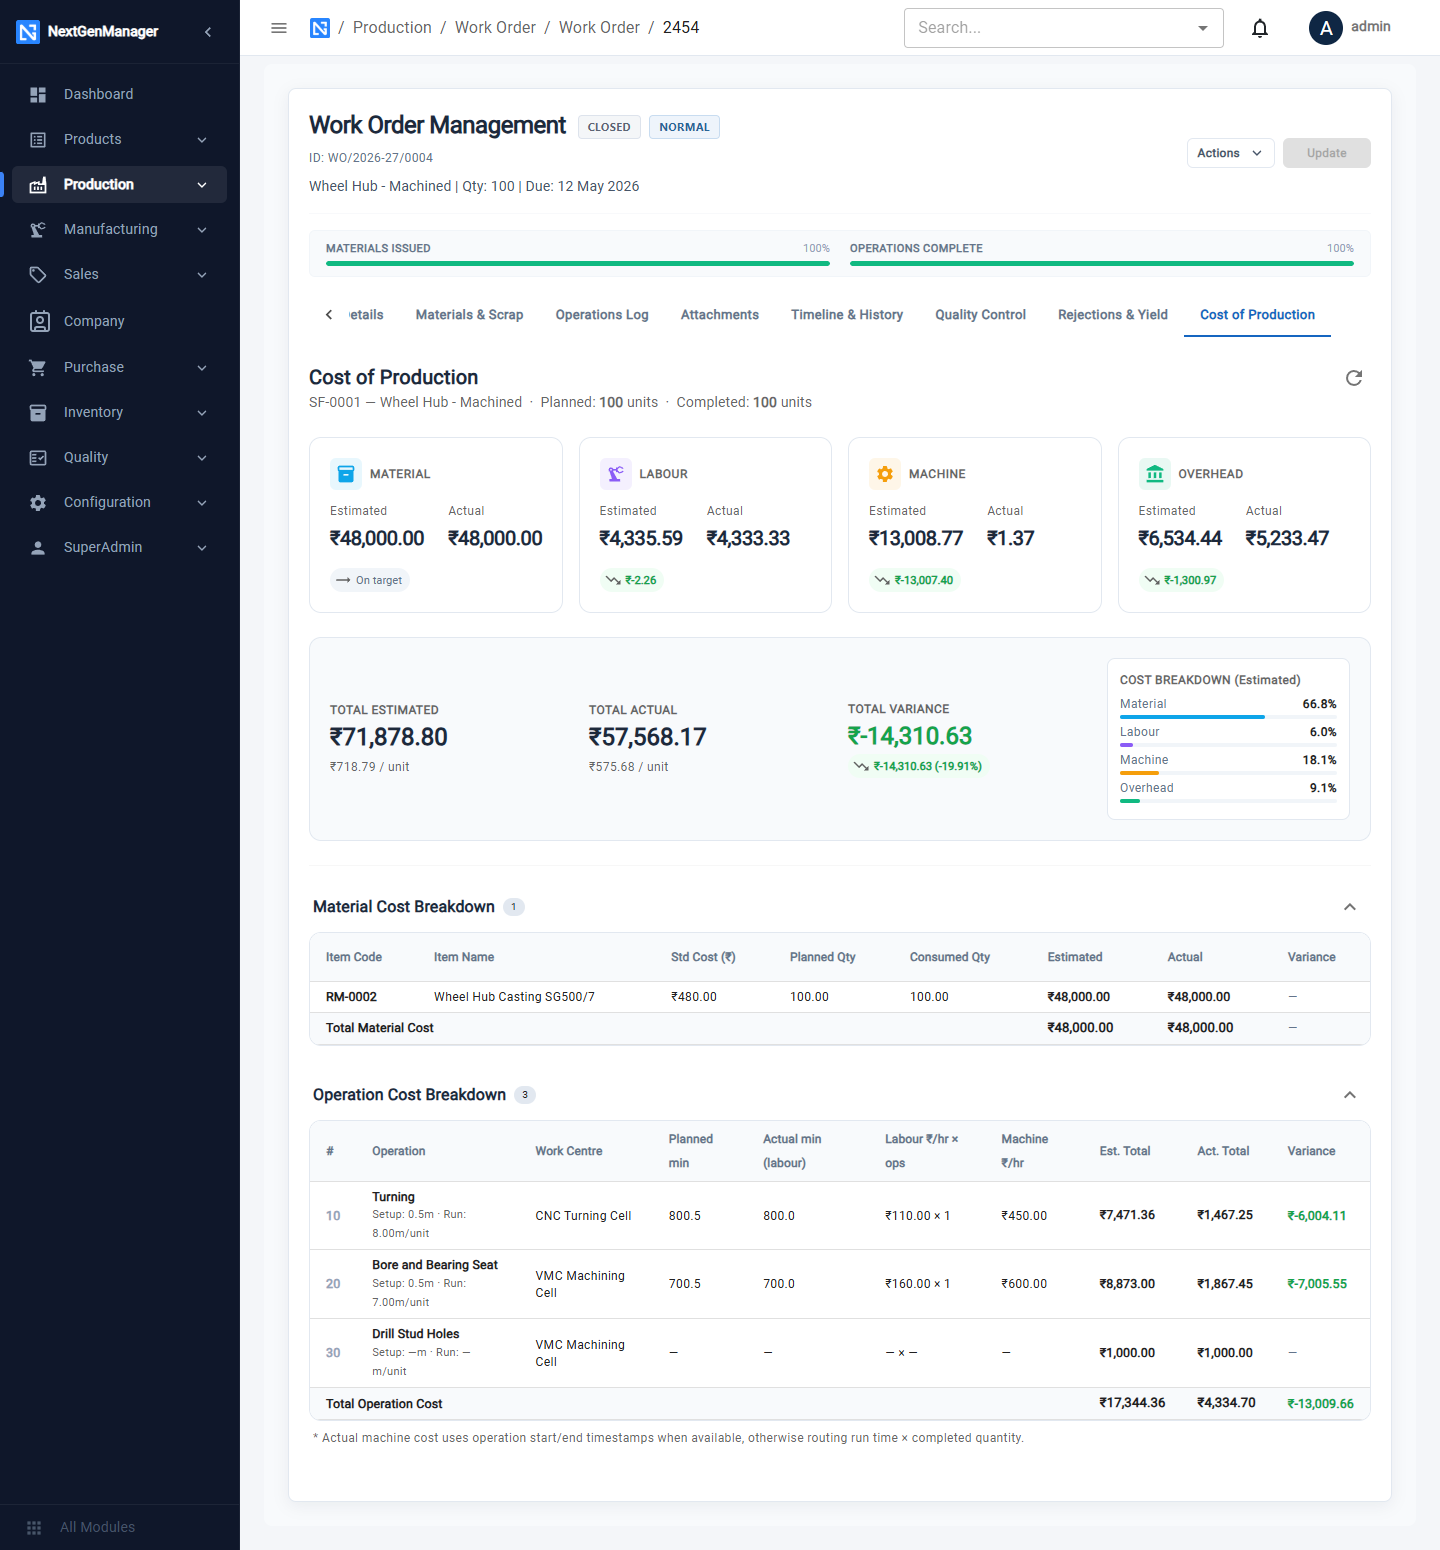This screenshot has height=1550, width=1440.
Task: Toggle the hamburger menu icon
Action: (x=279, y=28)
